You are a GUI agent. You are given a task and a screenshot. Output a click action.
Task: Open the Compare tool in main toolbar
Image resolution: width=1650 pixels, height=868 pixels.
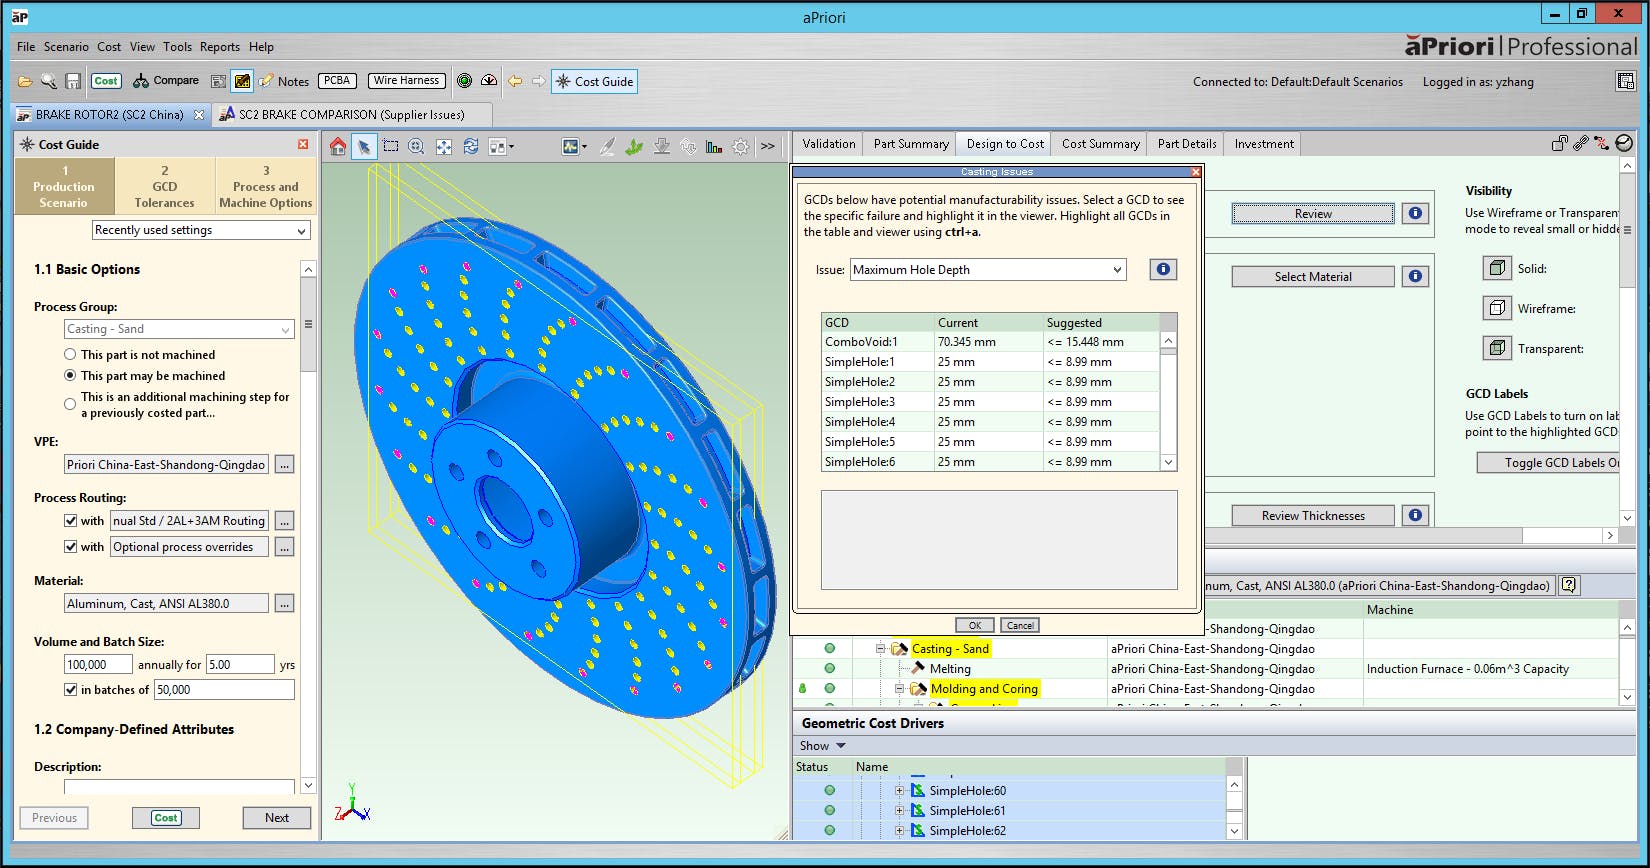[166, 81]
